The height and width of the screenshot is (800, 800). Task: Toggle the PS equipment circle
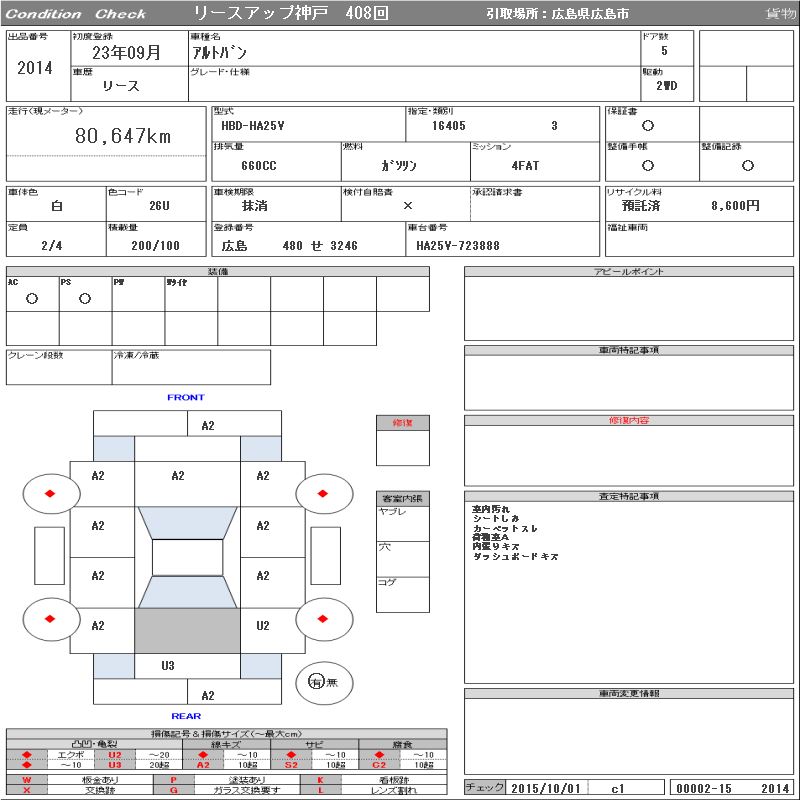[85, 298]
